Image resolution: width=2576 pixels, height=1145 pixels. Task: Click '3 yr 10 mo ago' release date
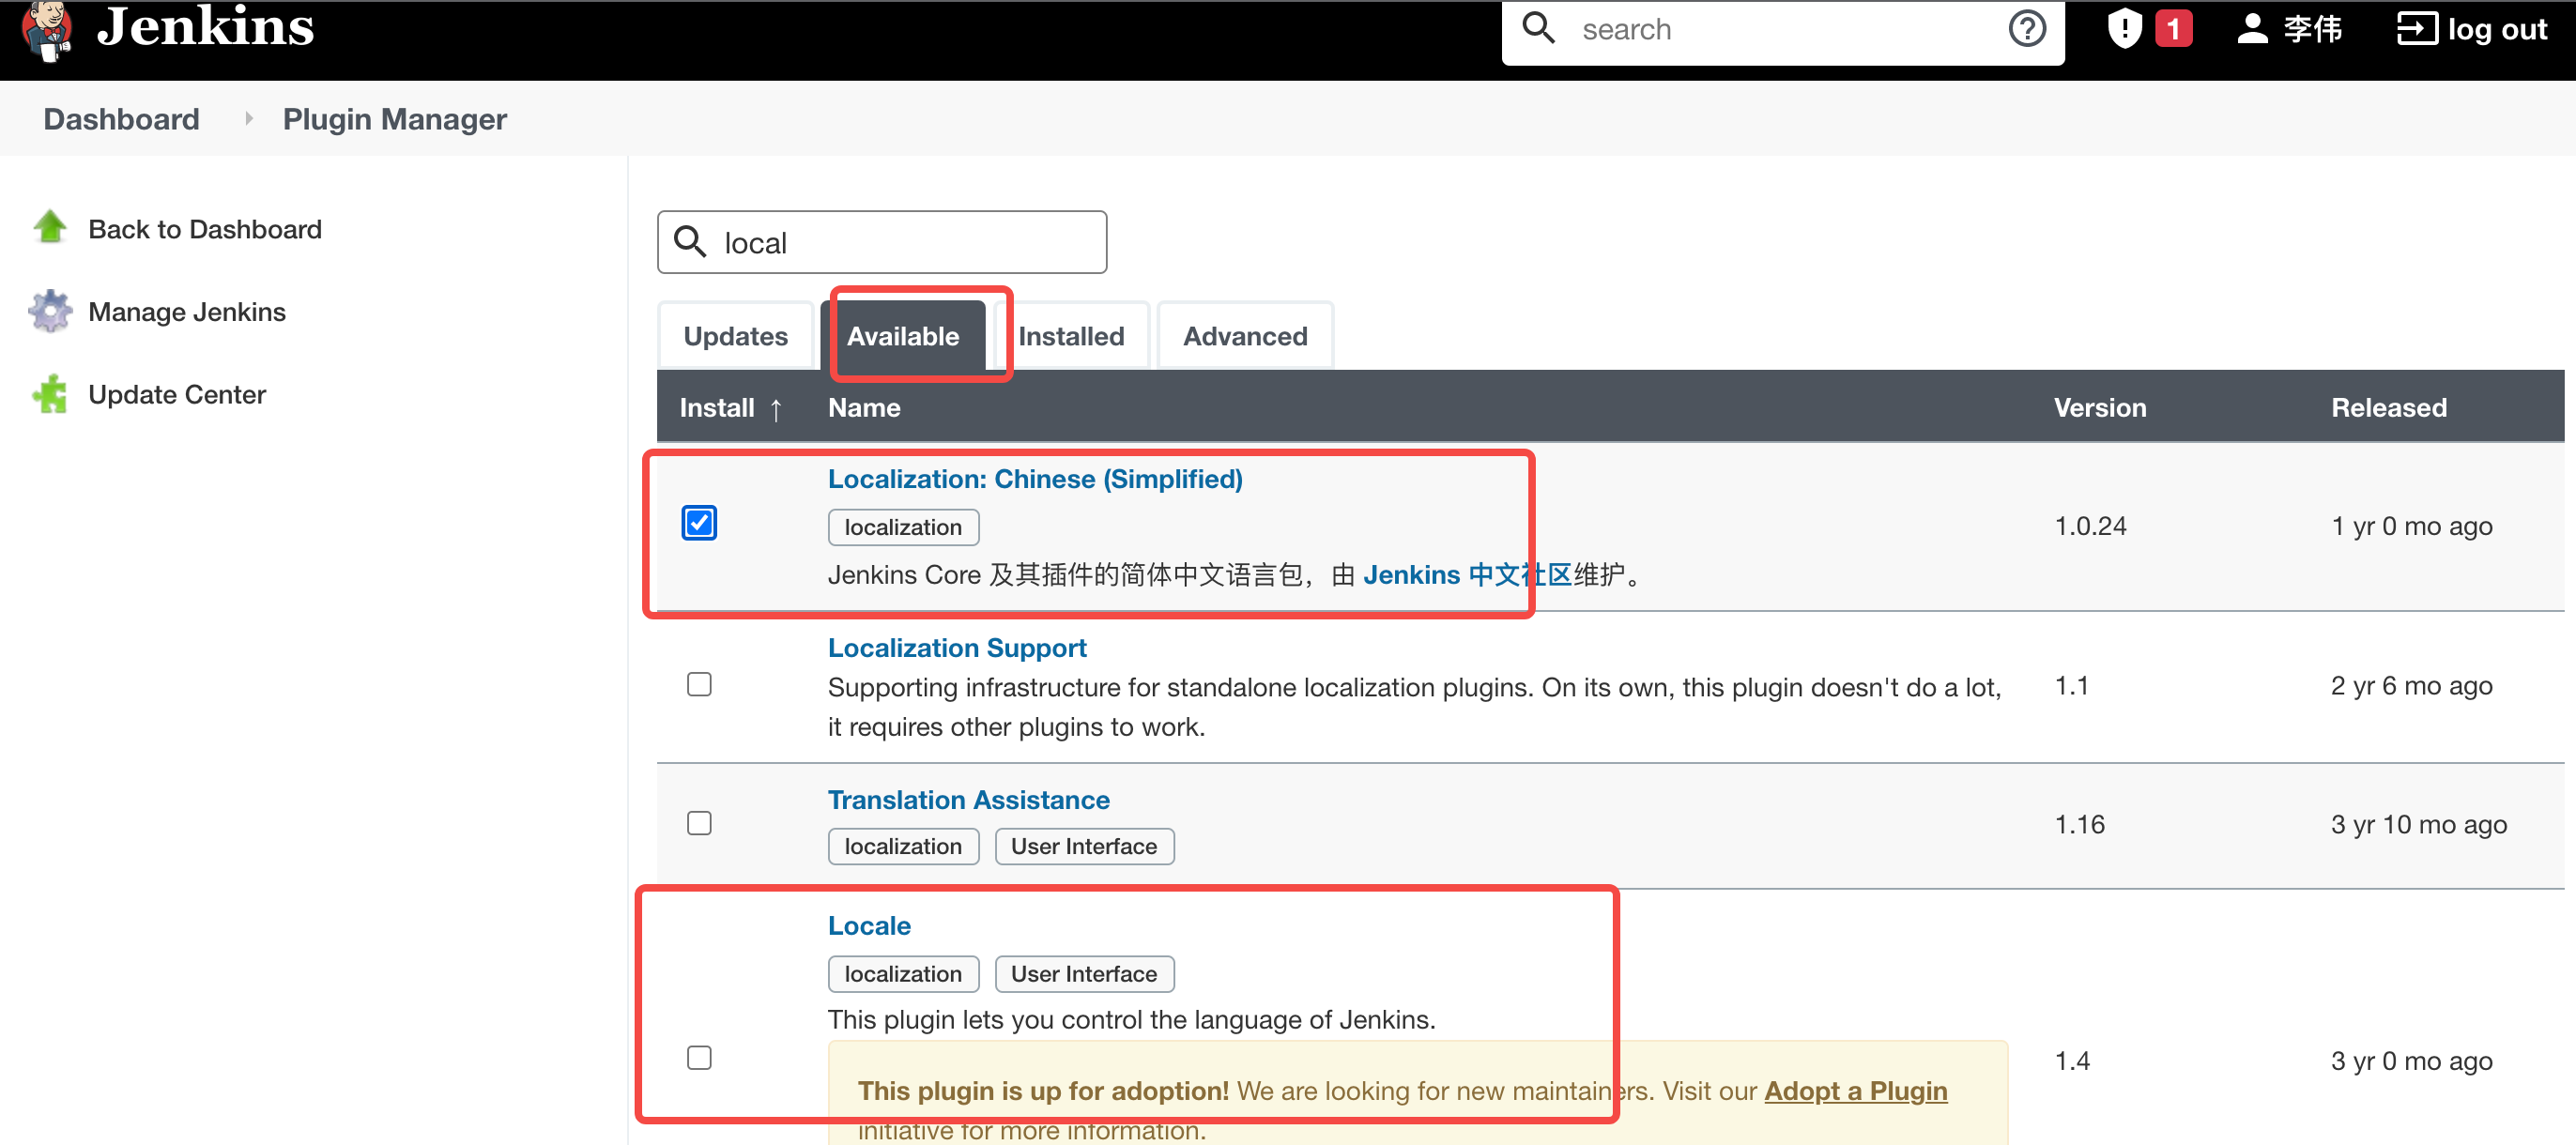click(2418, 825)
